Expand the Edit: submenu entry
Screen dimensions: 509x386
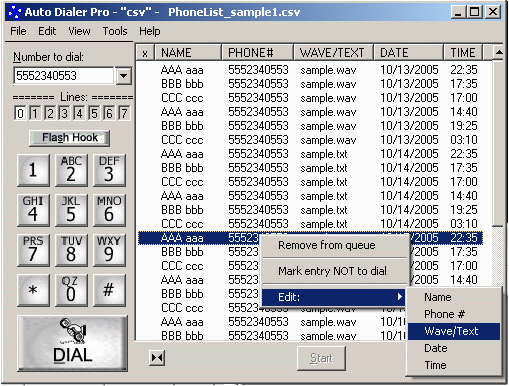click(334, 297)
